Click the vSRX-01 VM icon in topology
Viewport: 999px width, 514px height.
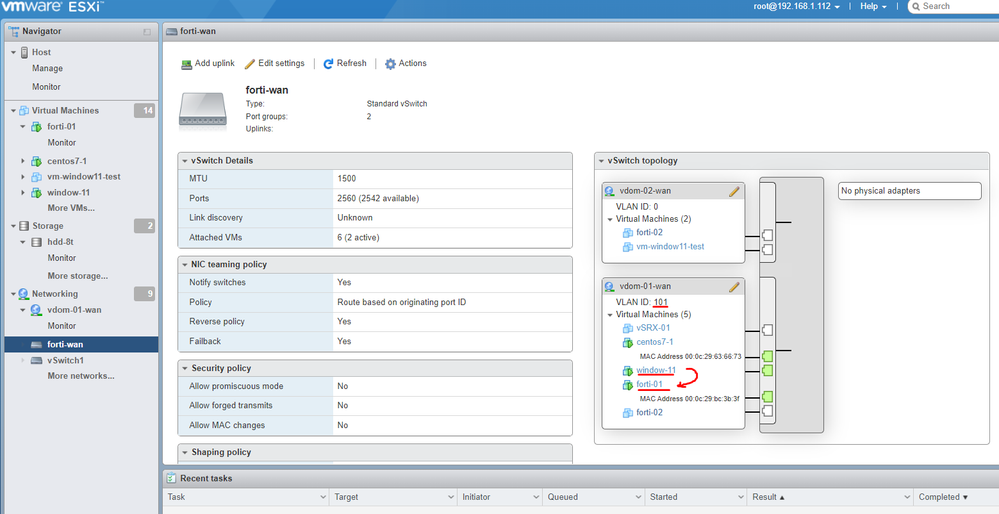(x=628, y=329)
